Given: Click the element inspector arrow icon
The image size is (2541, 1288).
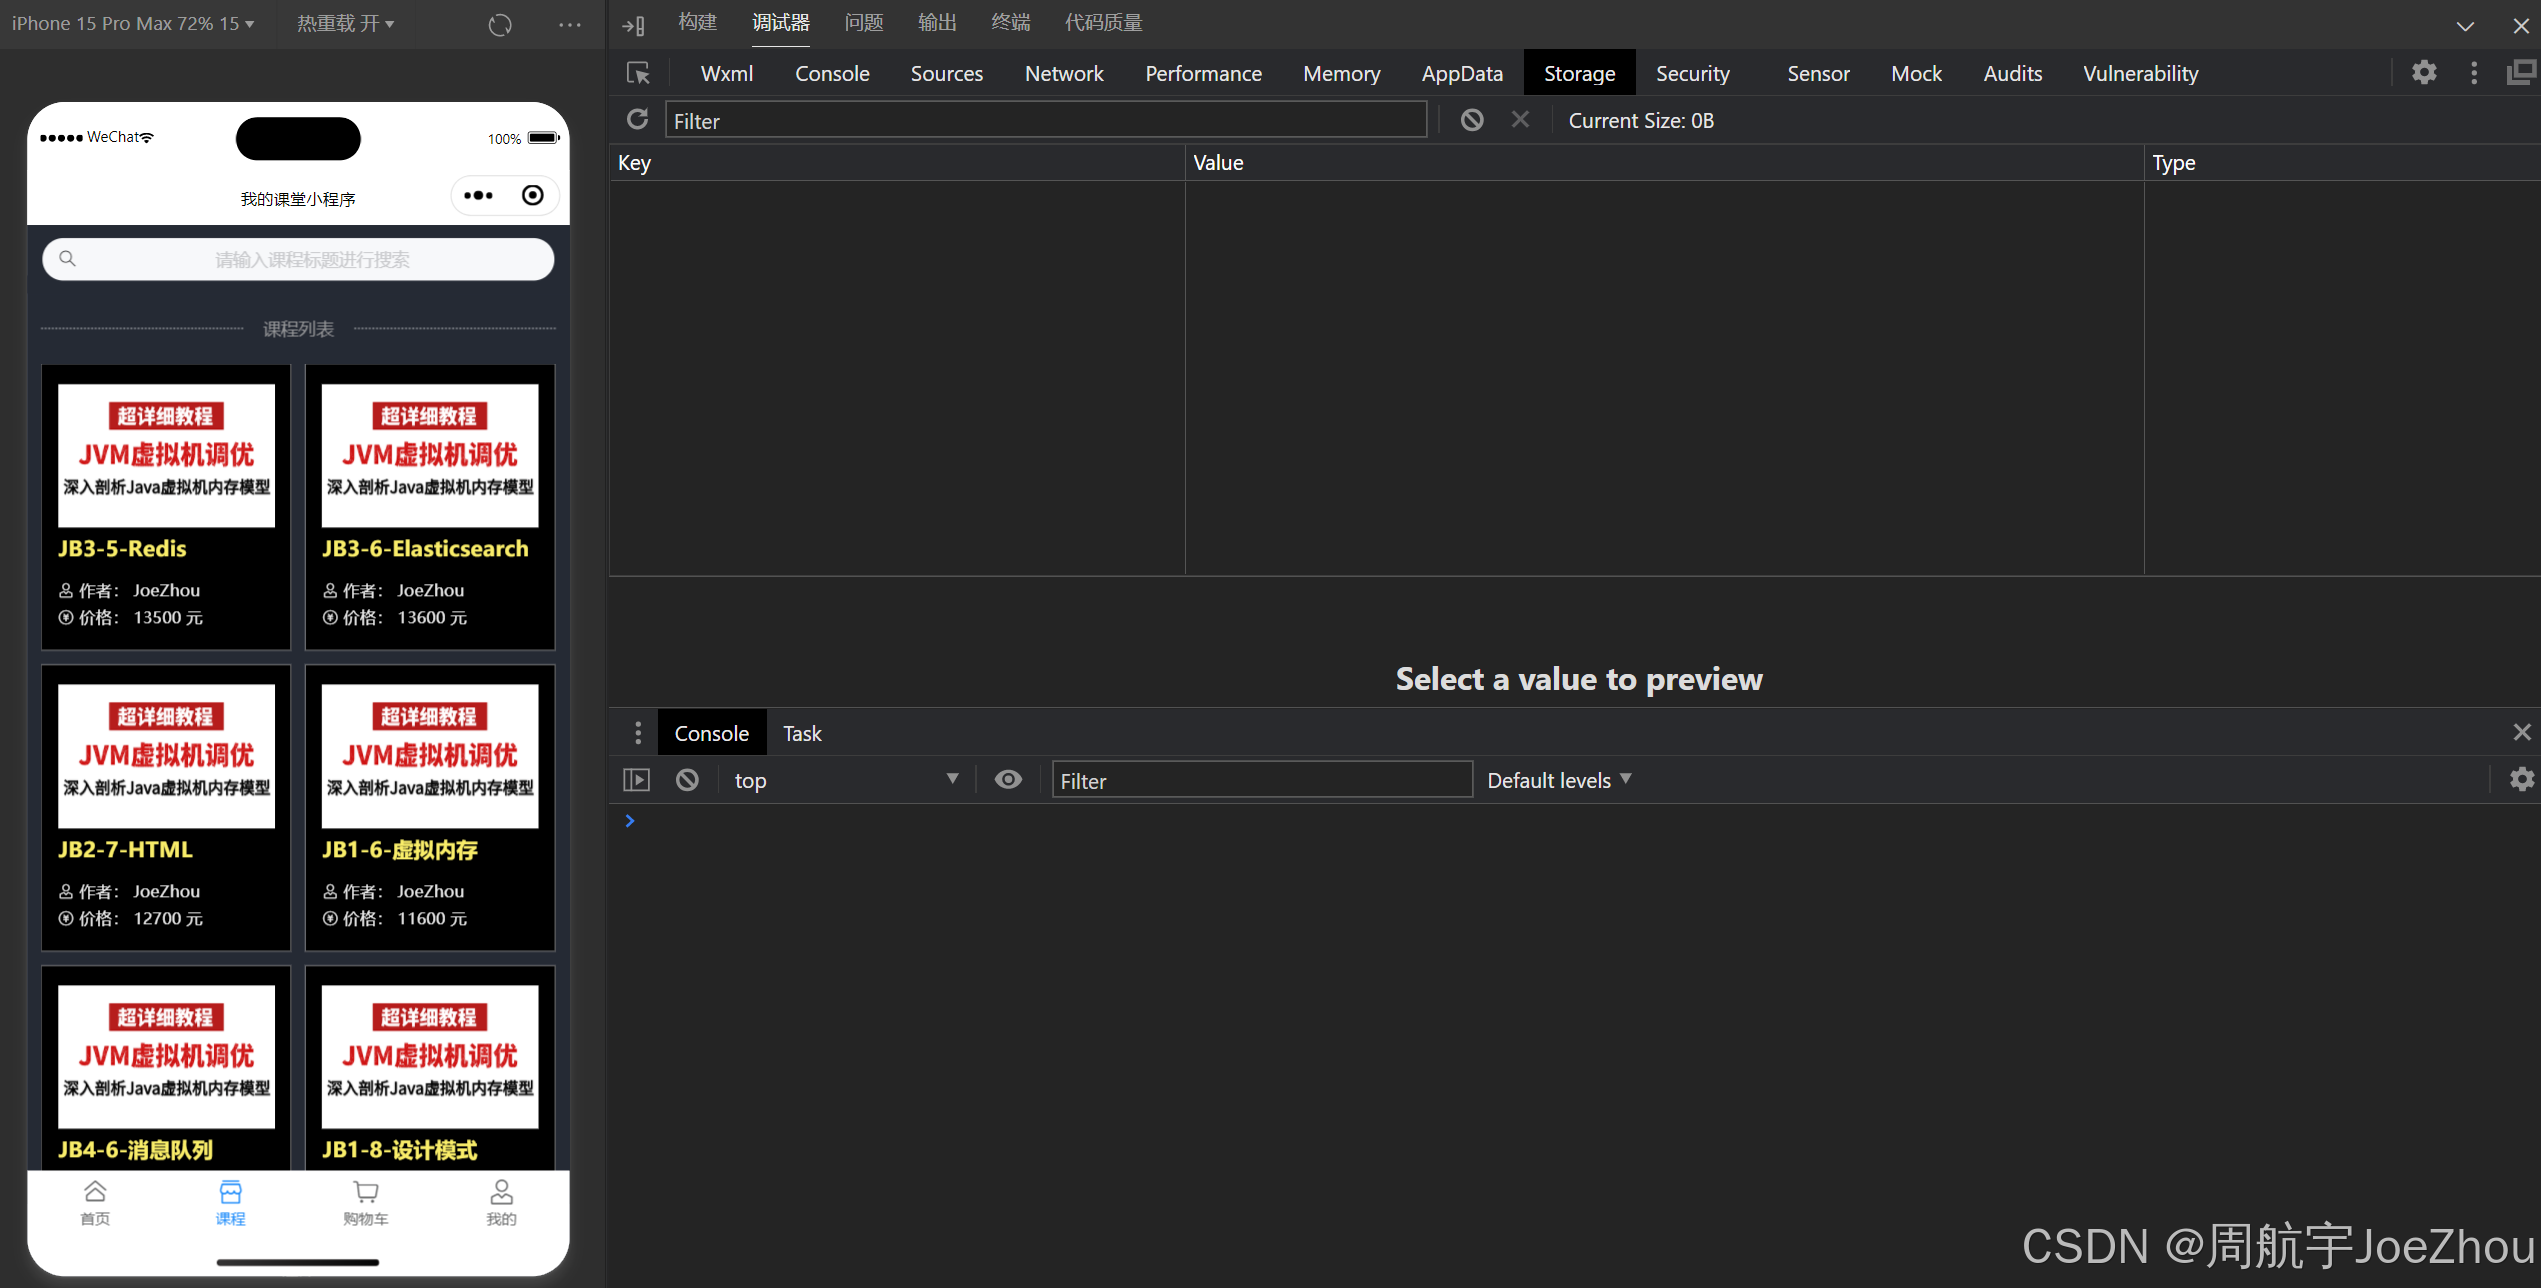Looking at the screenshot, I should pos(638,73).
